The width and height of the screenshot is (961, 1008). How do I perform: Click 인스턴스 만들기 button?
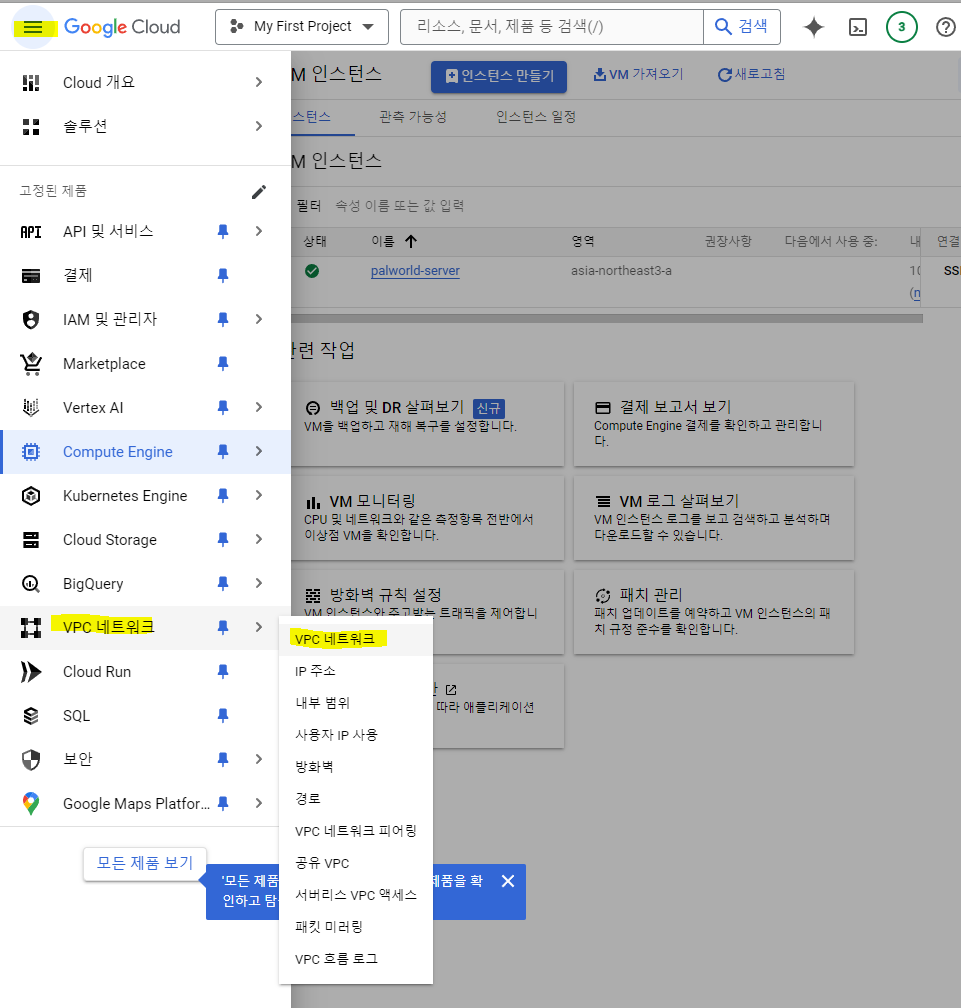[499, 76]
